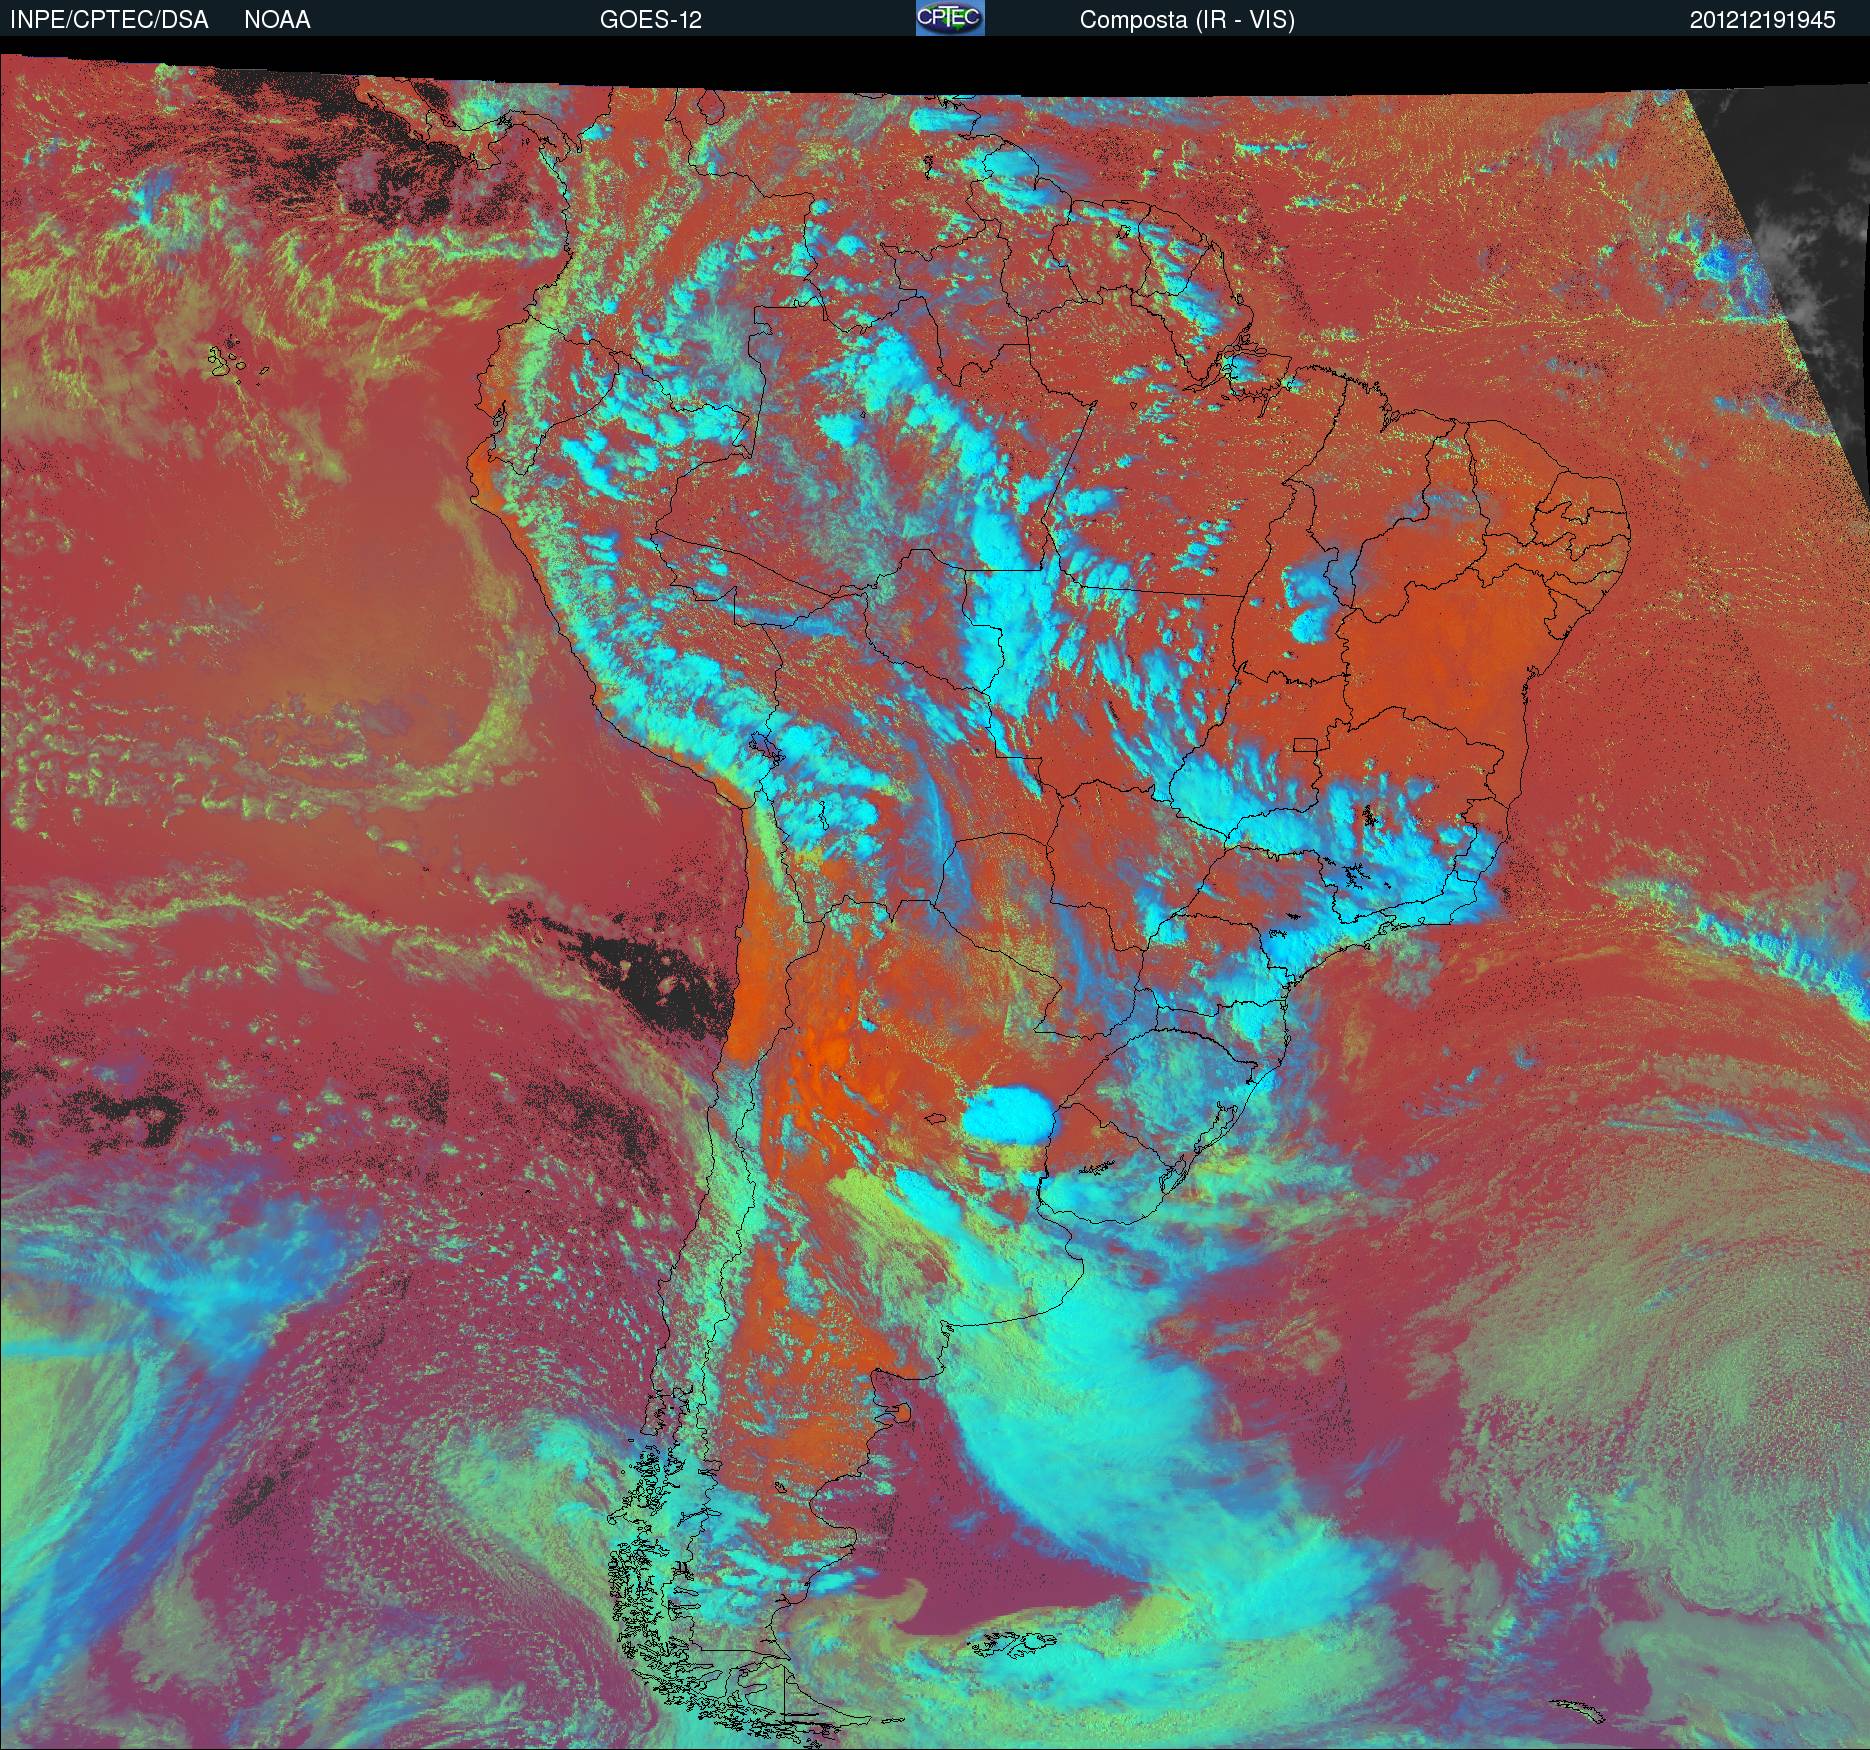Click the 201212191945 timestamp
This screenshot has height=1750, width=1870.
coord(1763,20)
